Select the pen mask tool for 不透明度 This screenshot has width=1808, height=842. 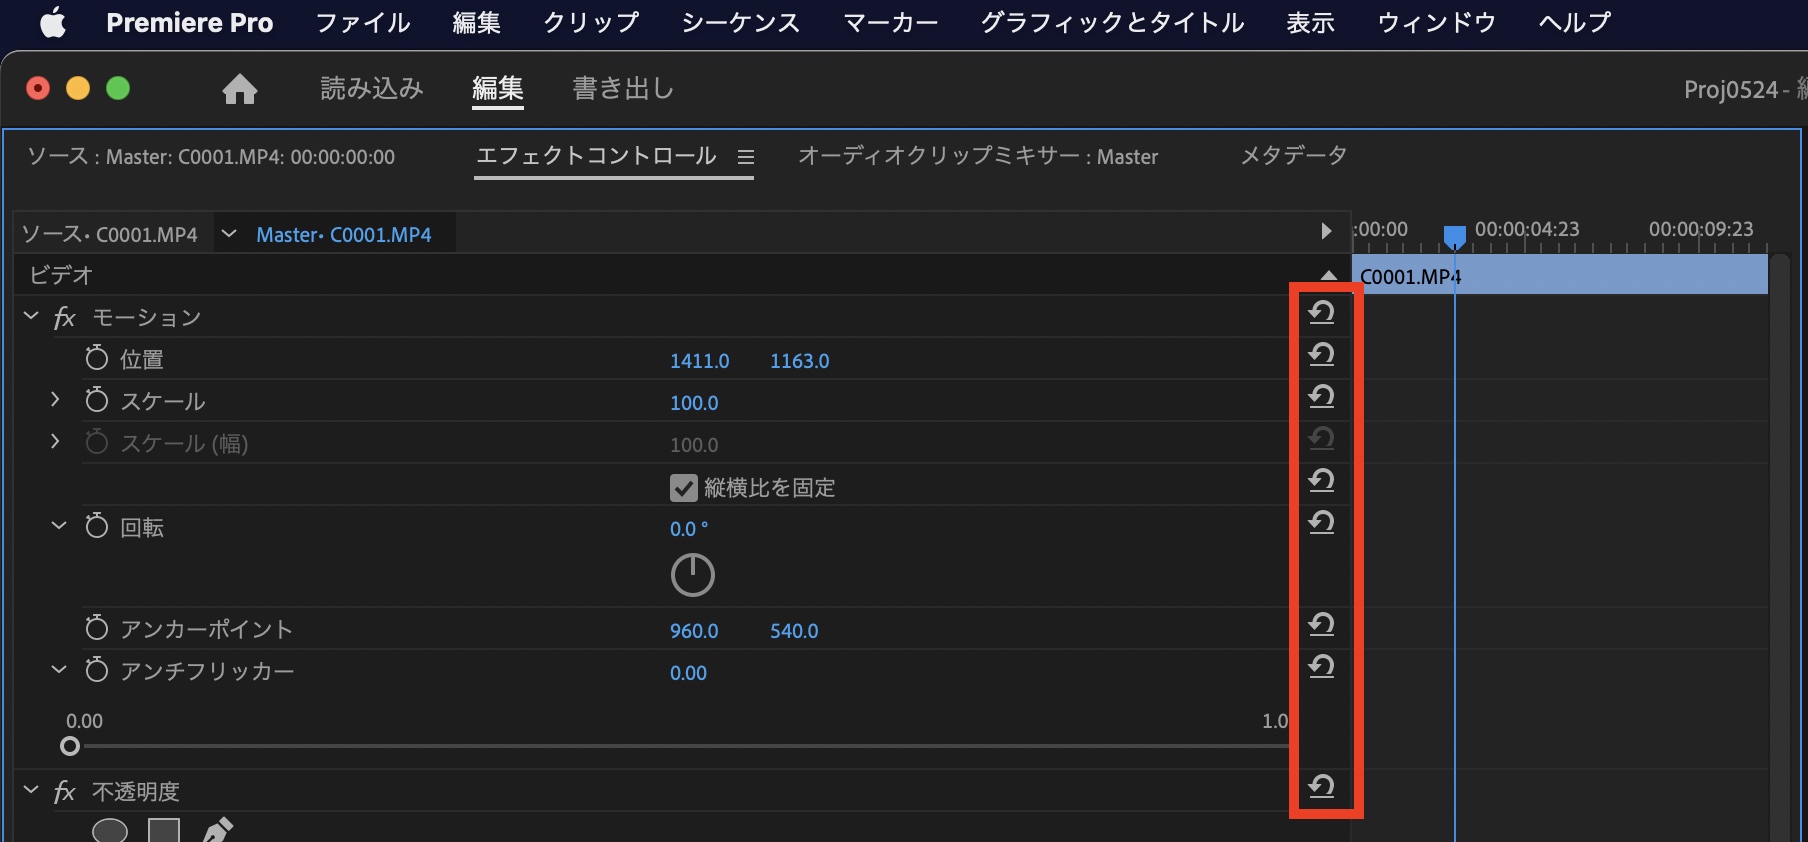coord(218,830)
